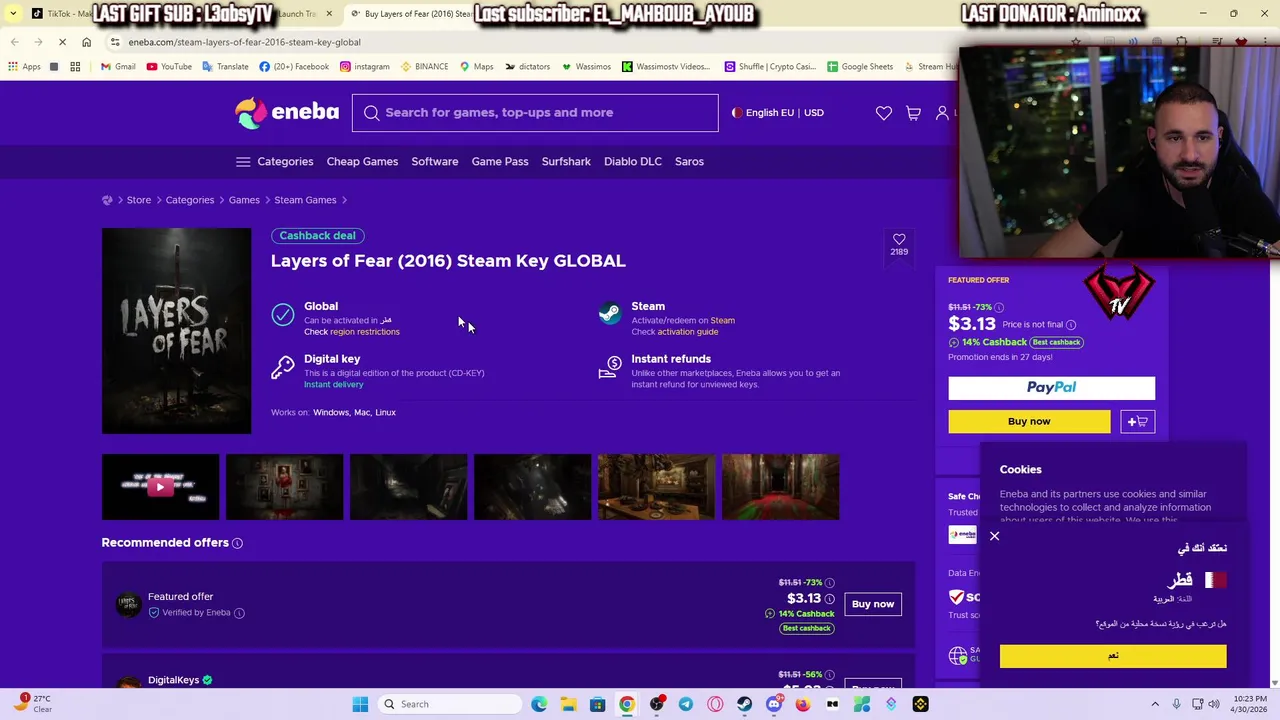Open the Software menu item
The image size is (1280, 720).
point(435,162)
